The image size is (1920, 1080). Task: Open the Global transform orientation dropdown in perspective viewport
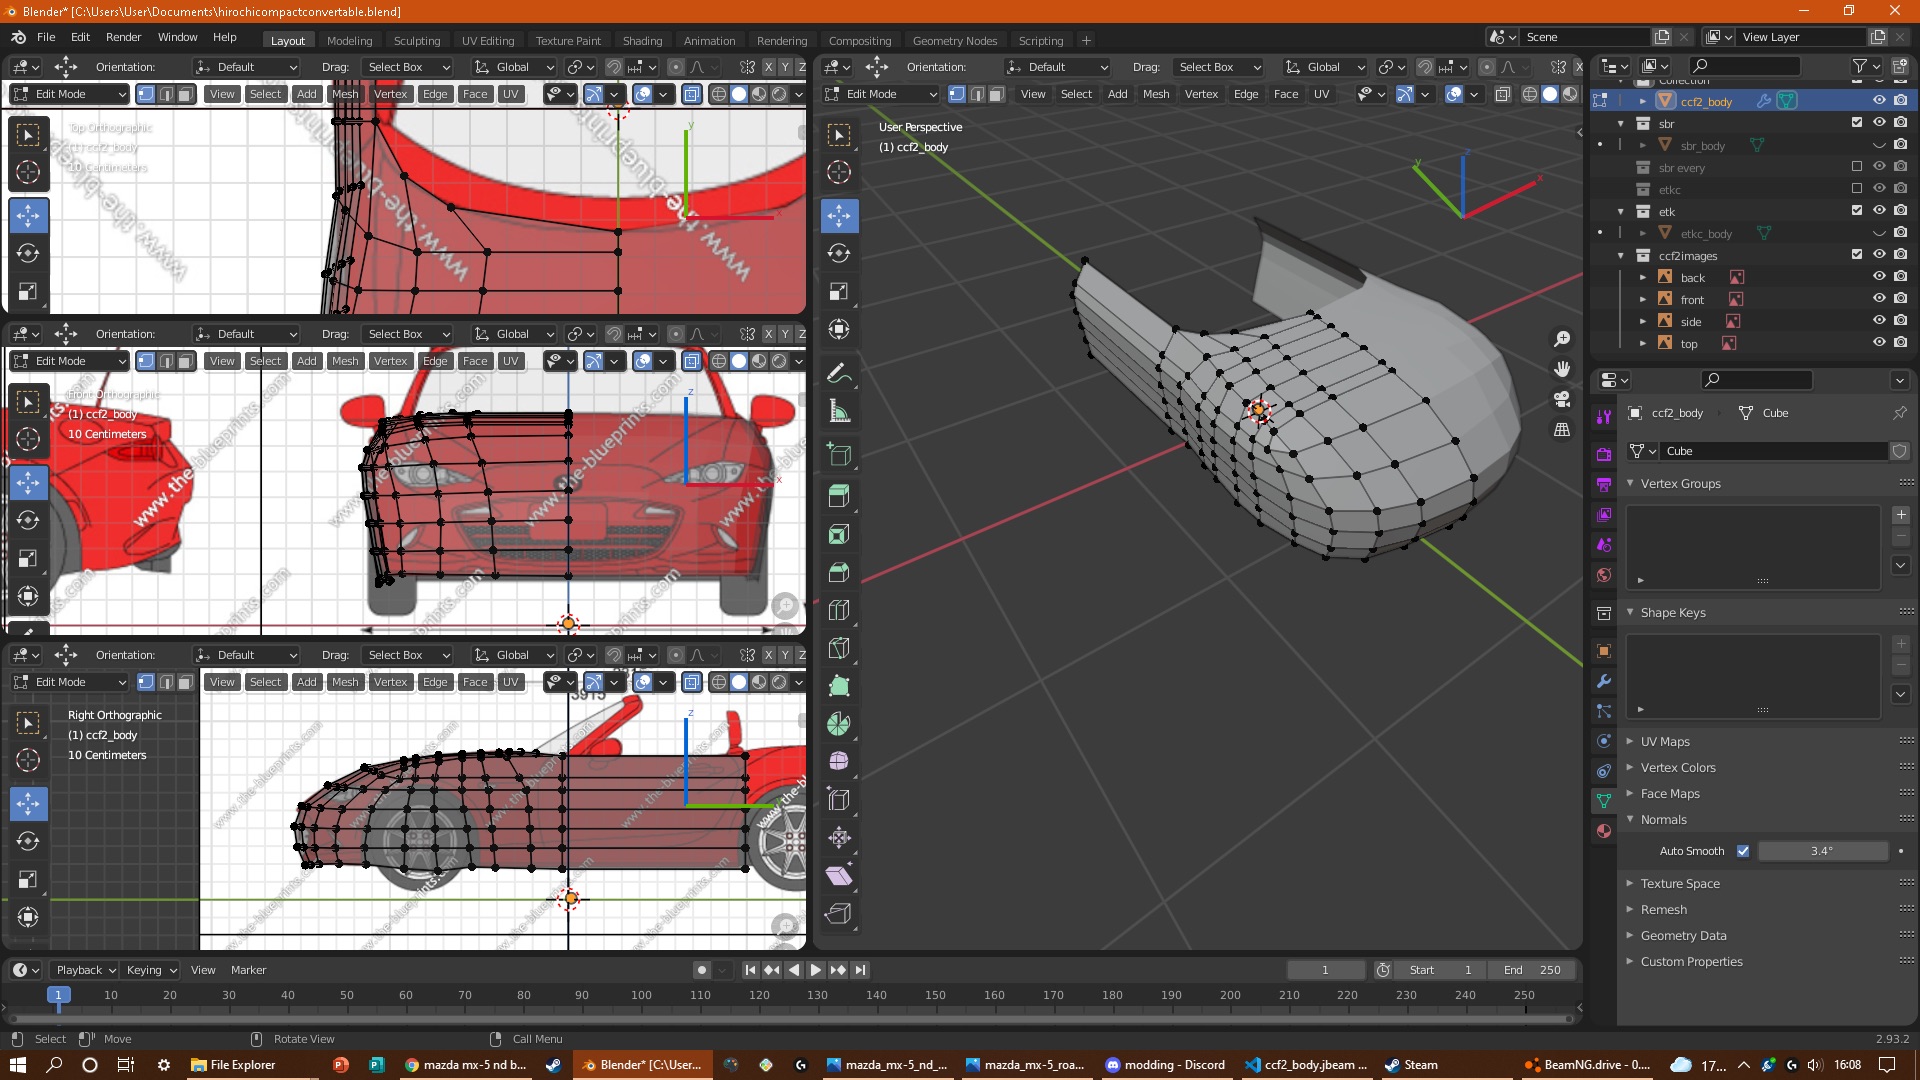point(1325,67)
